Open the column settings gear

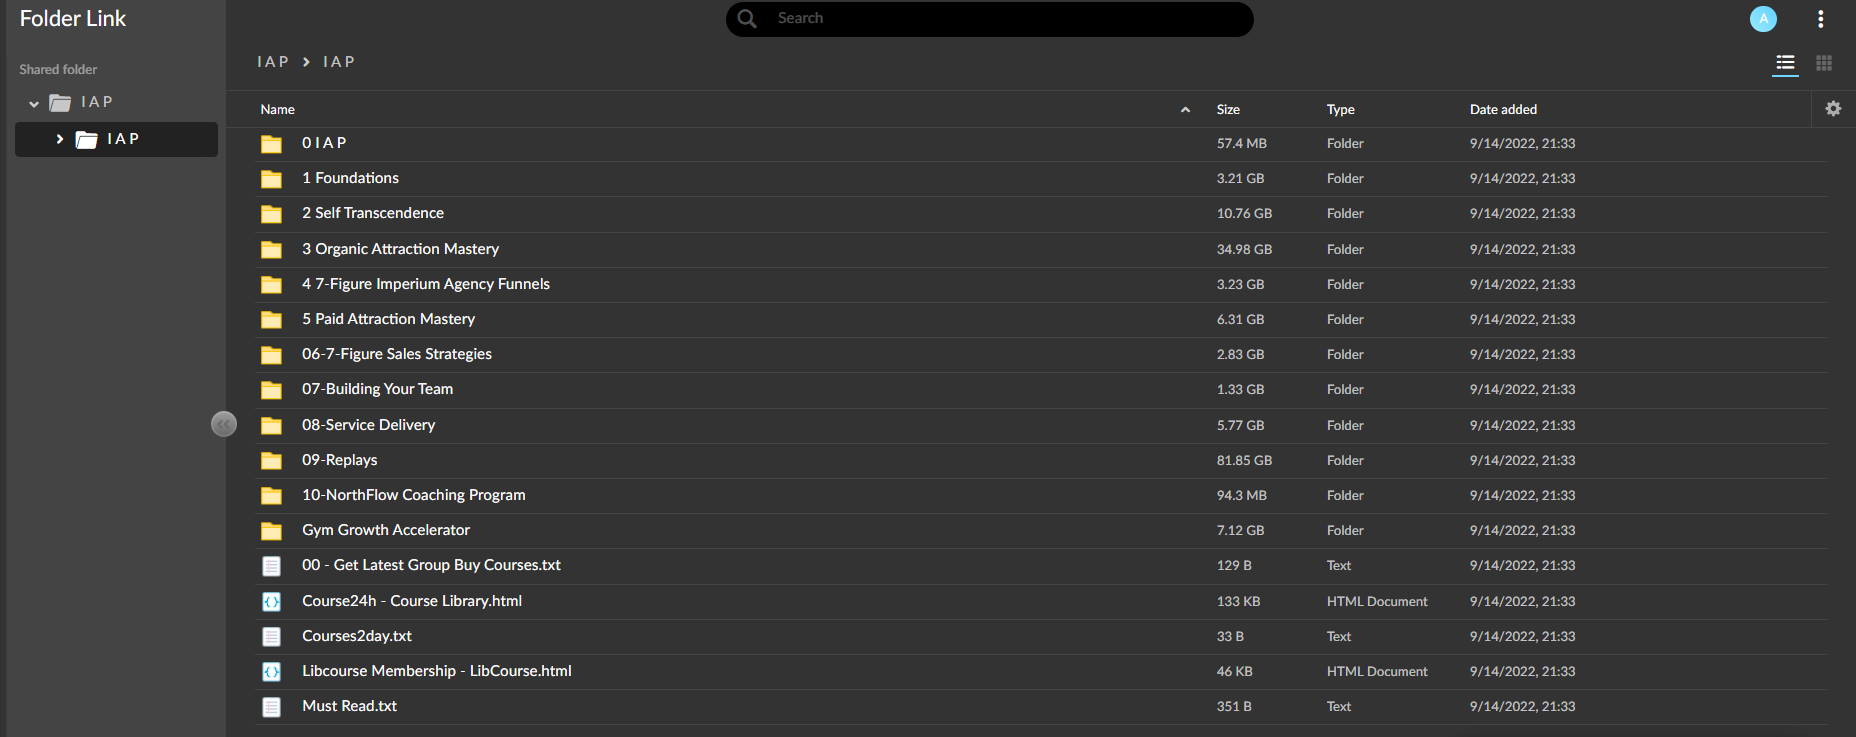point(1833,109)
